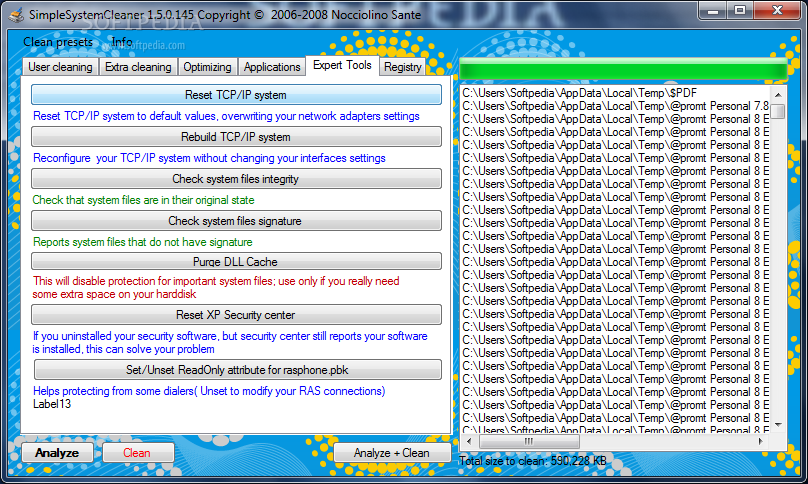This screenshot has width=808, height=484.
Task: Click the horizontal scroll left arrow
Action: click(x=468, y=441)
